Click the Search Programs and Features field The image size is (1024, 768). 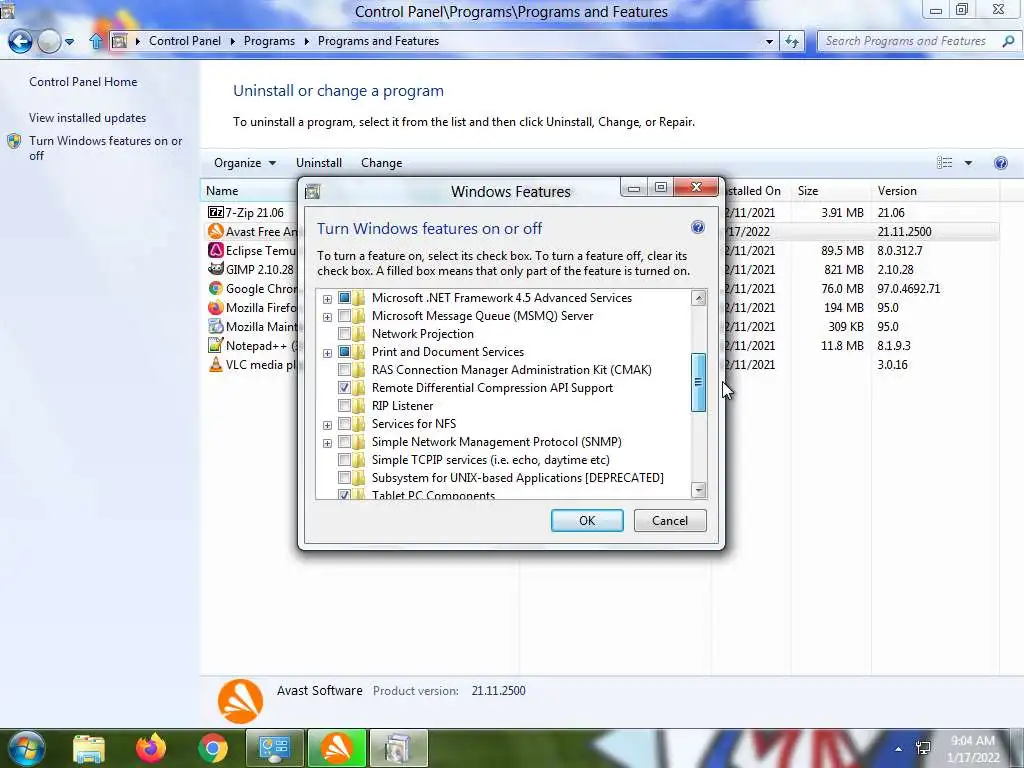[908, 41]
